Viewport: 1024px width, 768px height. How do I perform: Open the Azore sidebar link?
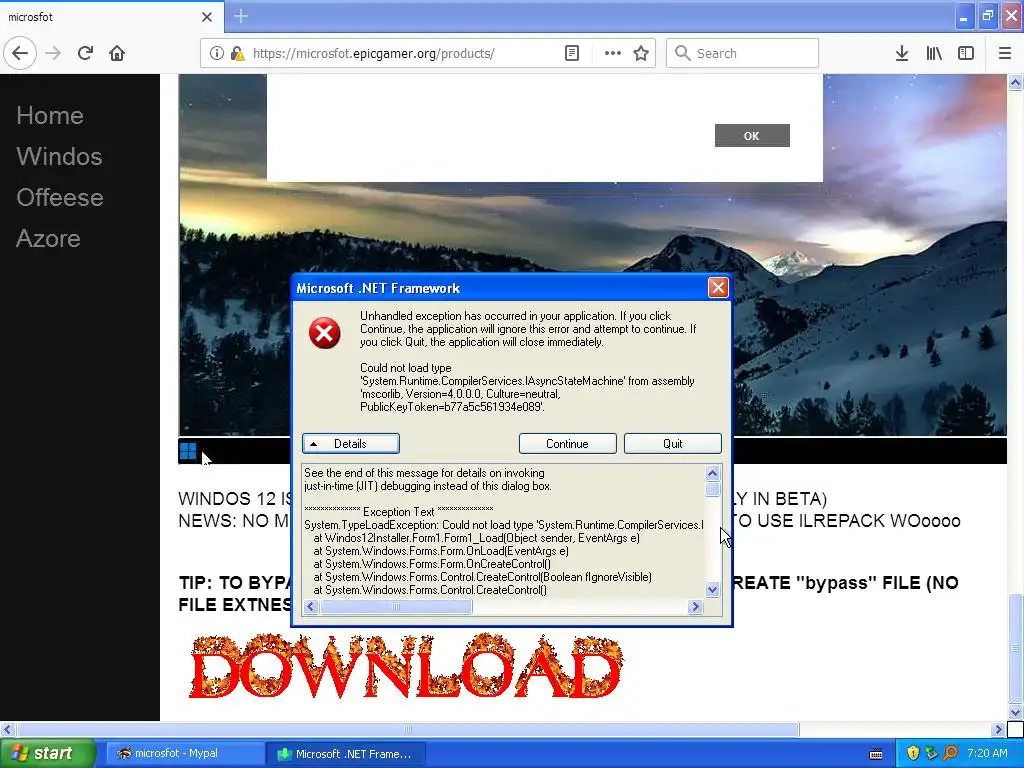click(48, 239)
